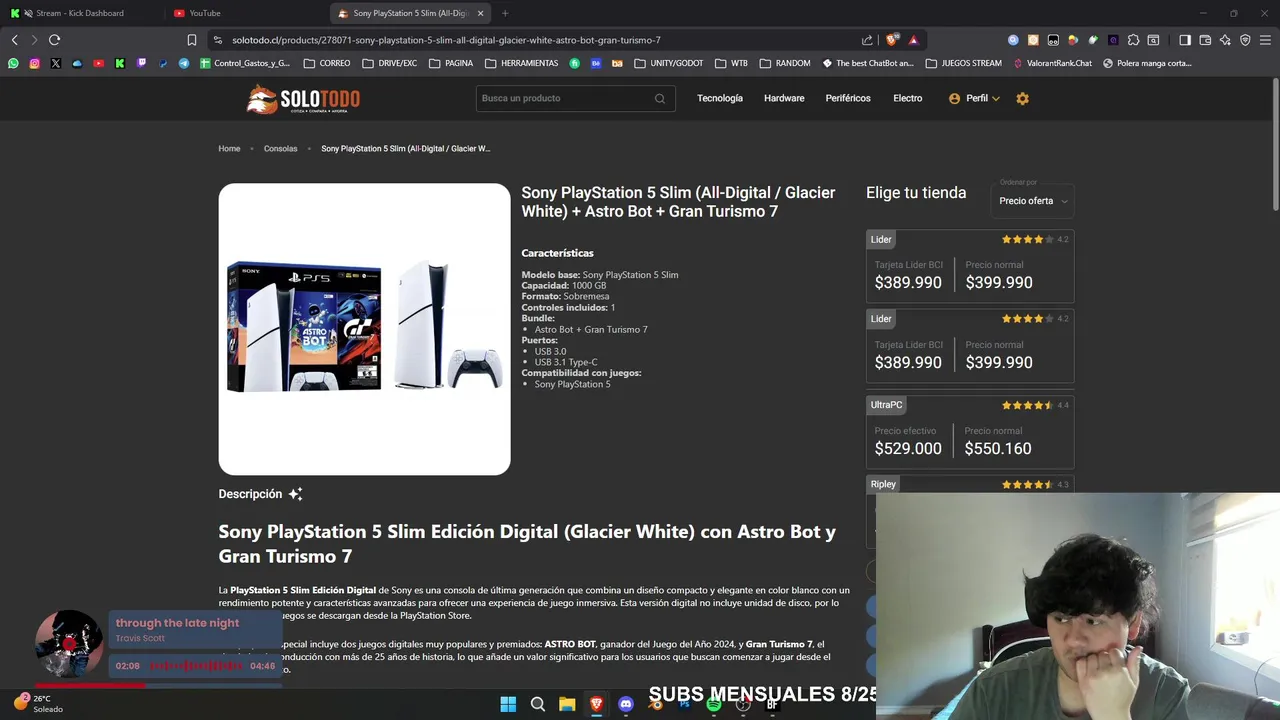The width and height of the screenshot is (1280, 720).
Task: Click the Home breadcrumb link
Action: click(x=229, y=149)
